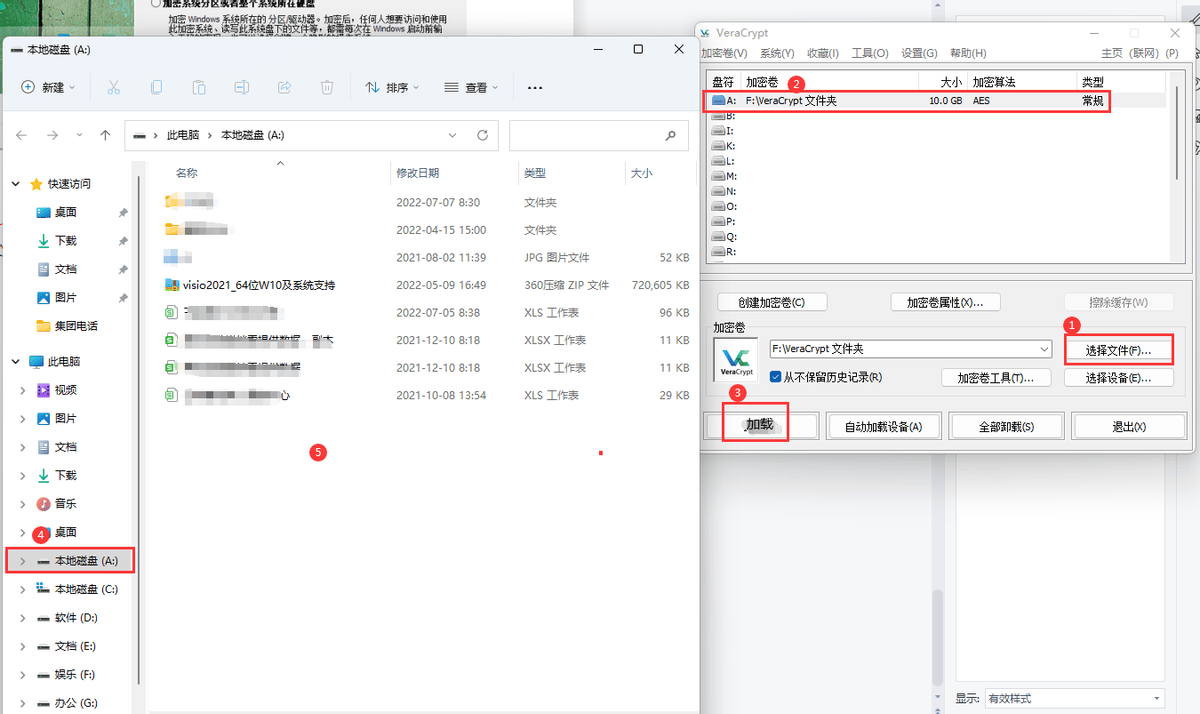Image resolution: width=1200 pixels, height=714 pixels.
Task: Open address bar history dropdown
Action: pos(453,135)
